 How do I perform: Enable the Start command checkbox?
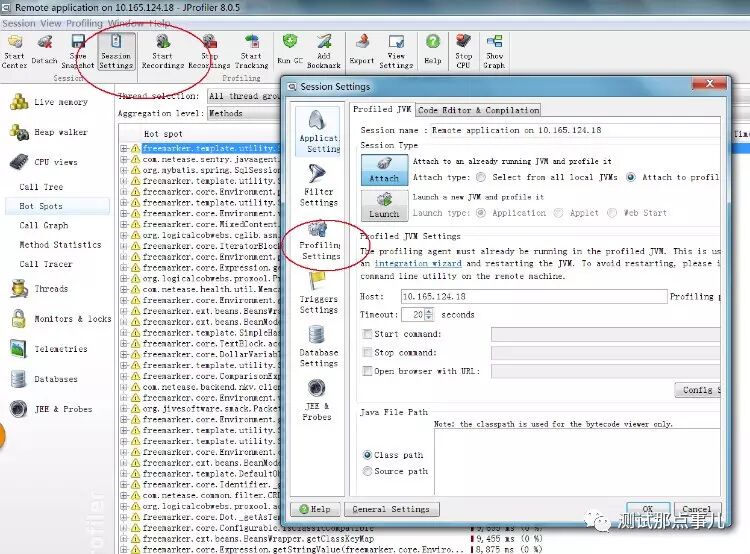(367, 334)
